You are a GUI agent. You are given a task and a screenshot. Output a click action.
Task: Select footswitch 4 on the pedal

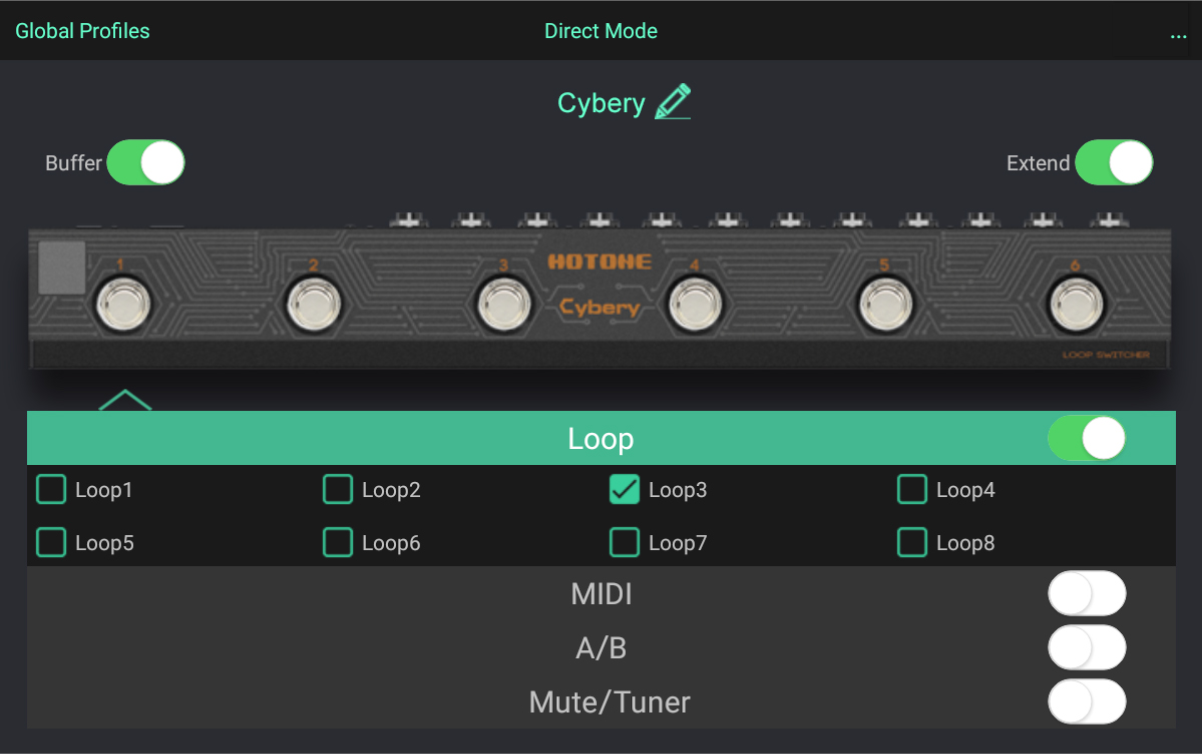[695, 304]
